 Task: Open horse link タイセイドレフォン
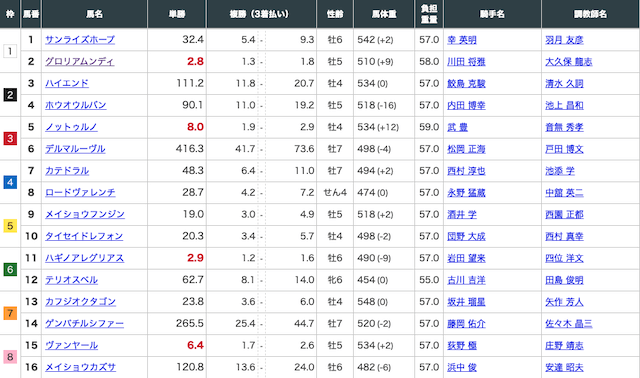point(84,236)
